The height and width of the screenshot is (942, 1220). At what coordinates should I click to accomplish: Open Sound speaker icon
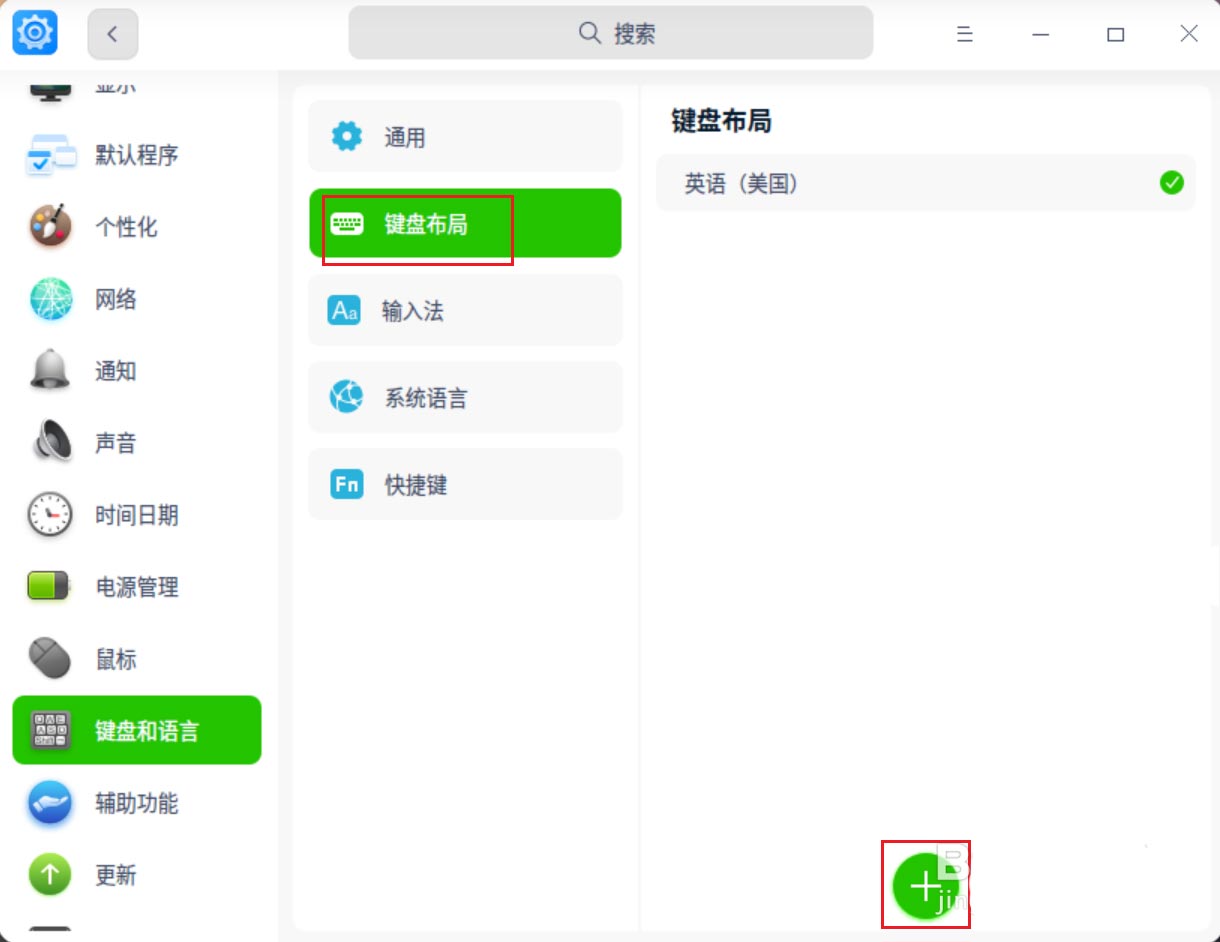[50, 443]
